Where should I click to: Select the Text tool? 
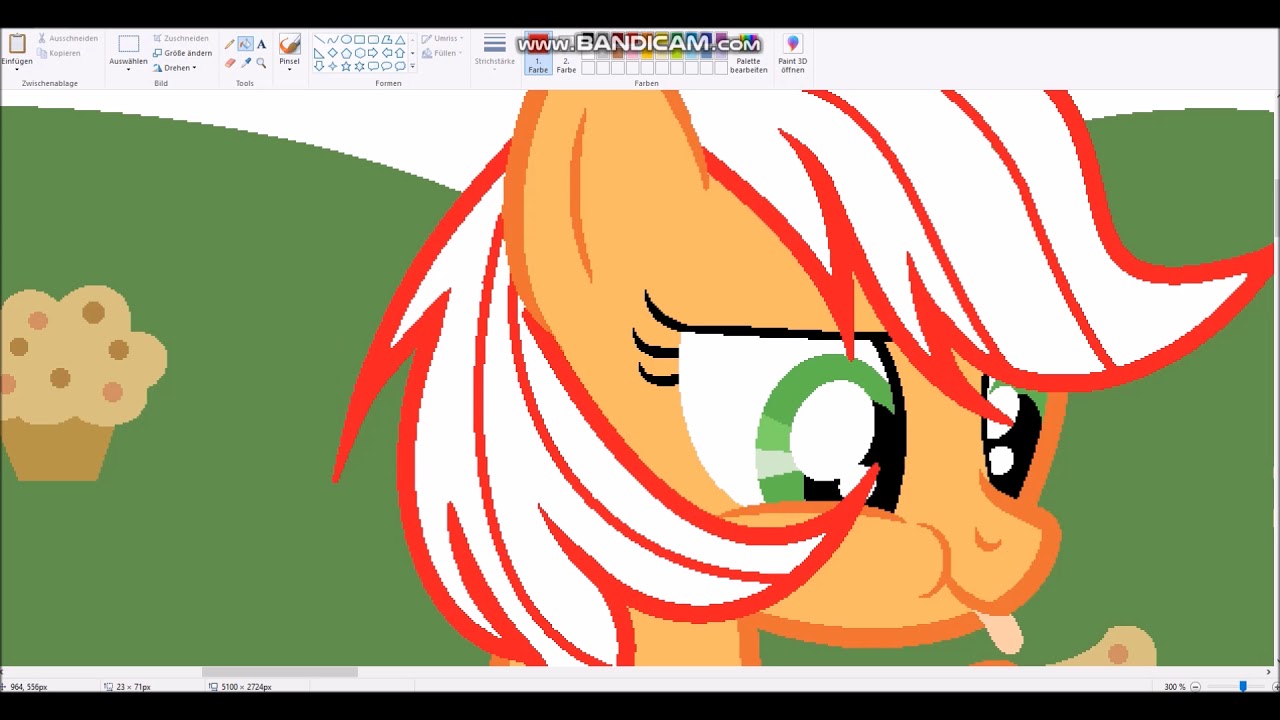pyautogui.click(x=262, y=44)
